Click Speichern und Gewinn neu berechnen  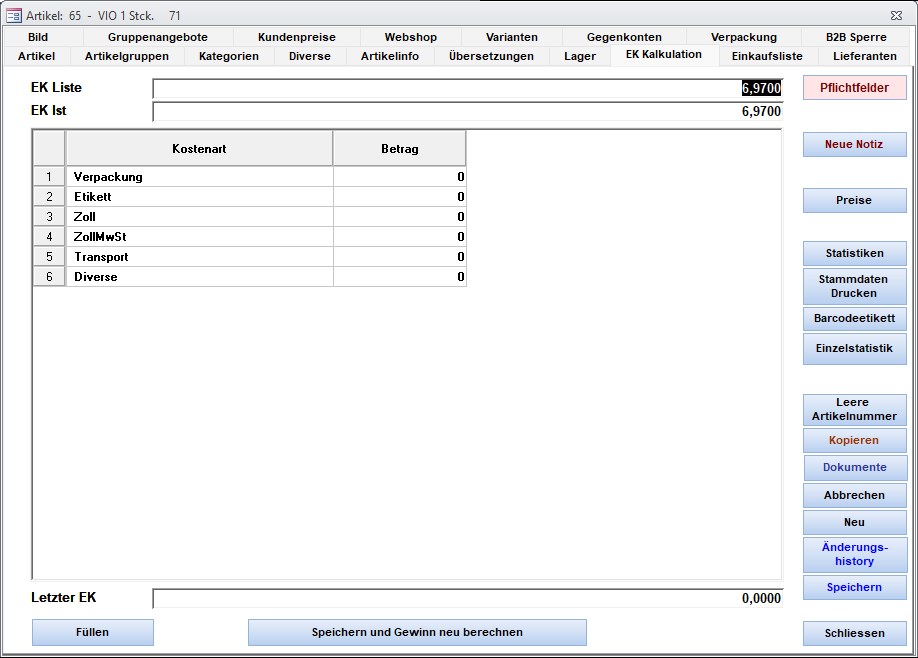tap(417, 632)
